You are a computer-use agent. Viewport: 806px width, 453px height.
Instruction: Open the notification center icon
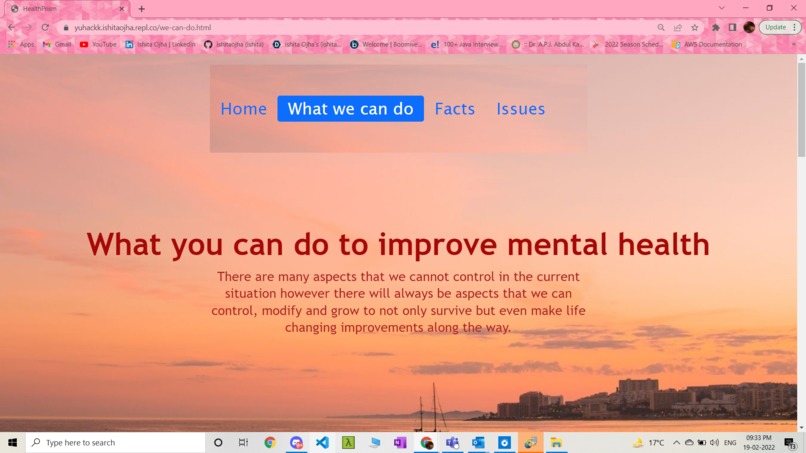point(790,442)
